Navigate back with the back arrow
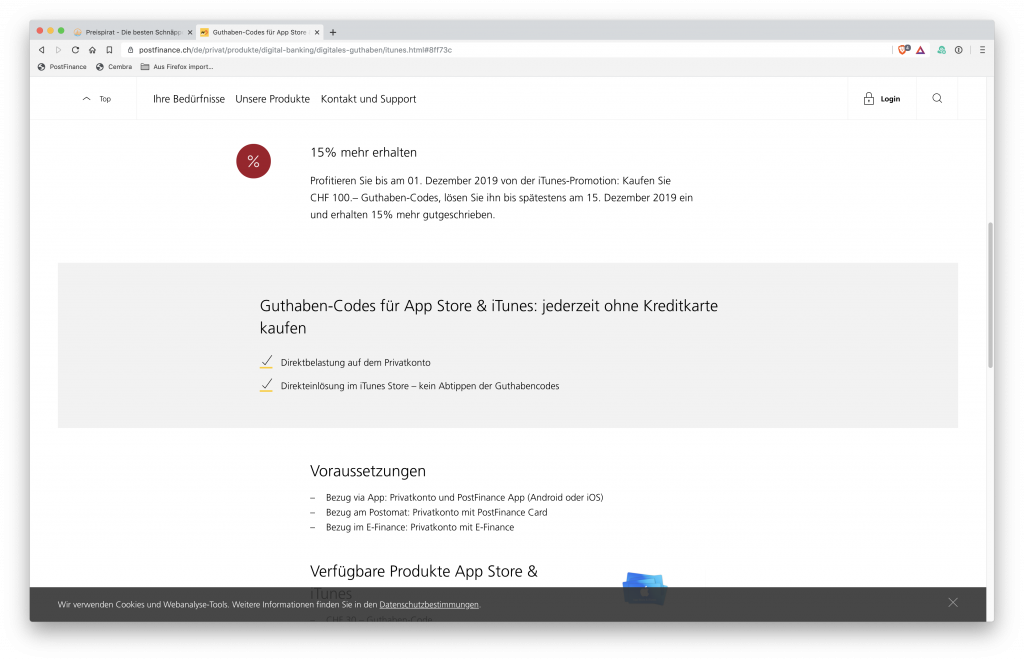 [x=41, y=49]
